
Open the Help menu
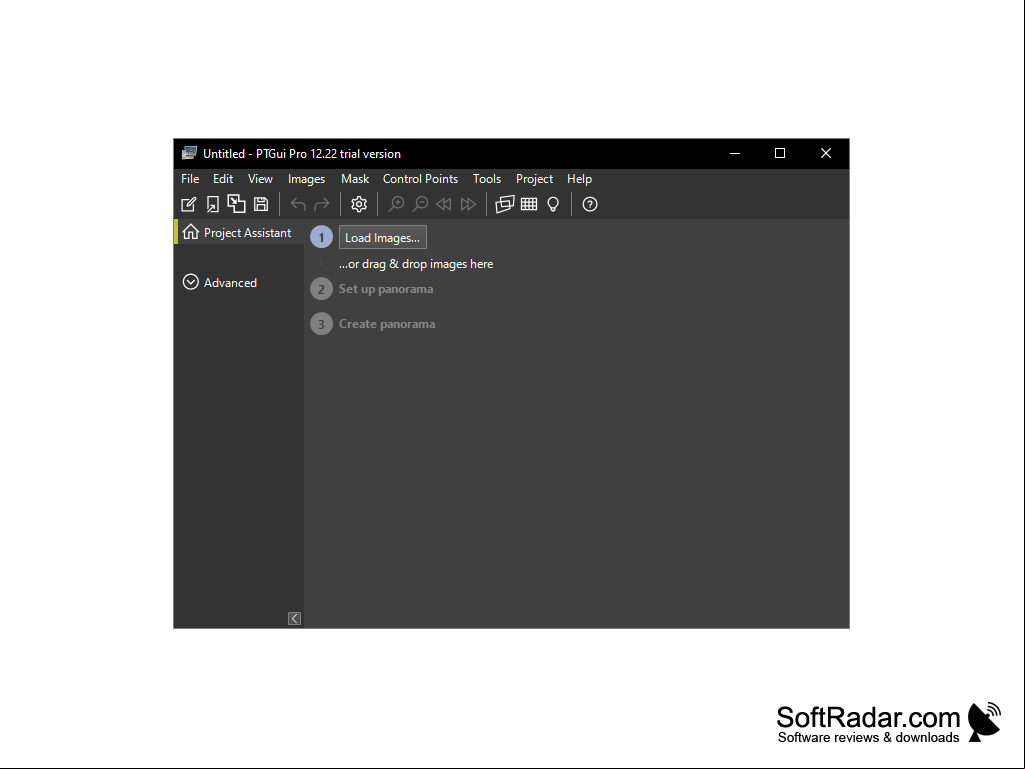[579, 179]
